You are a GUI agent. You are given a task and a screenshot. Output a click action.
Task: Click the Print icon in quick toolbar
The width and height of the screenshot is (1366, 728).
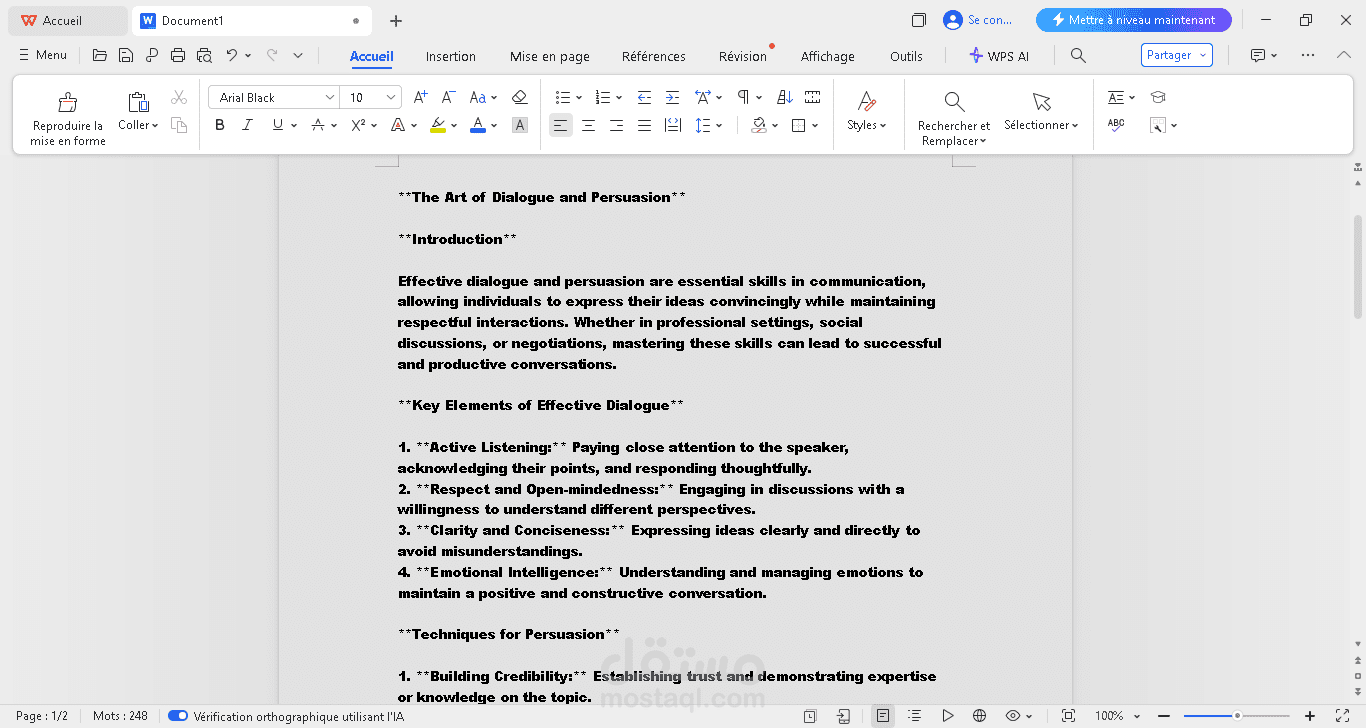point(178,56)
